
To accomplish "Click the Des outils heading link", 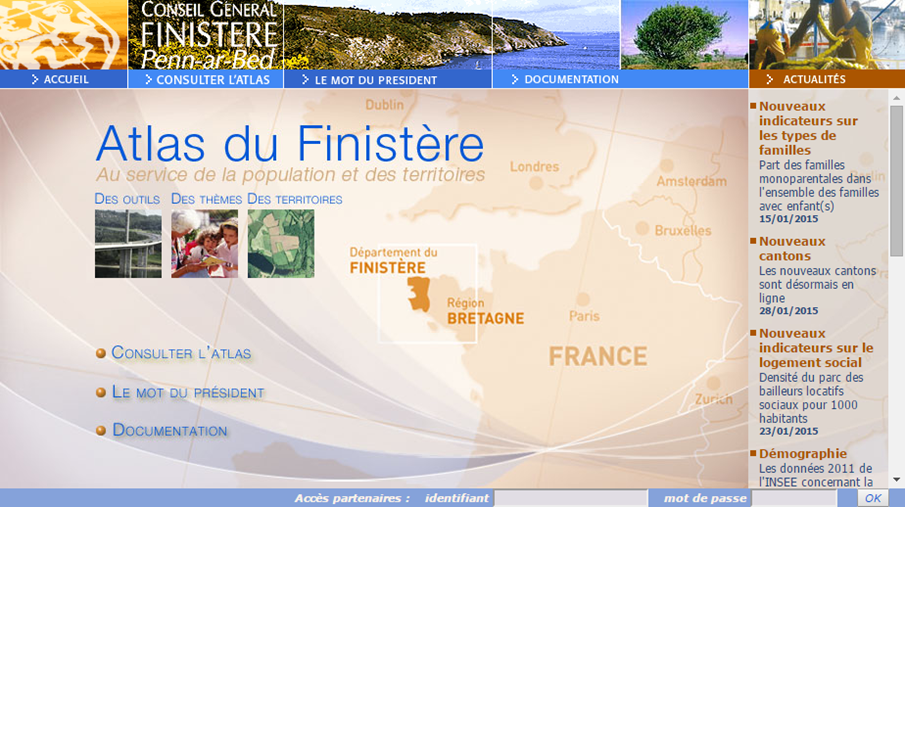I will click(x=127, y=199).
